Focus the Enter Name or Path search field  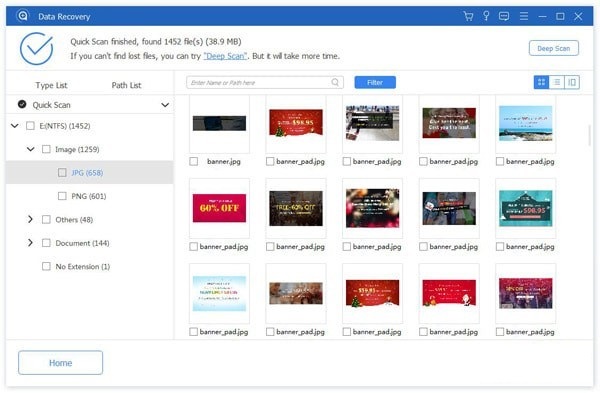coord(265,82)
